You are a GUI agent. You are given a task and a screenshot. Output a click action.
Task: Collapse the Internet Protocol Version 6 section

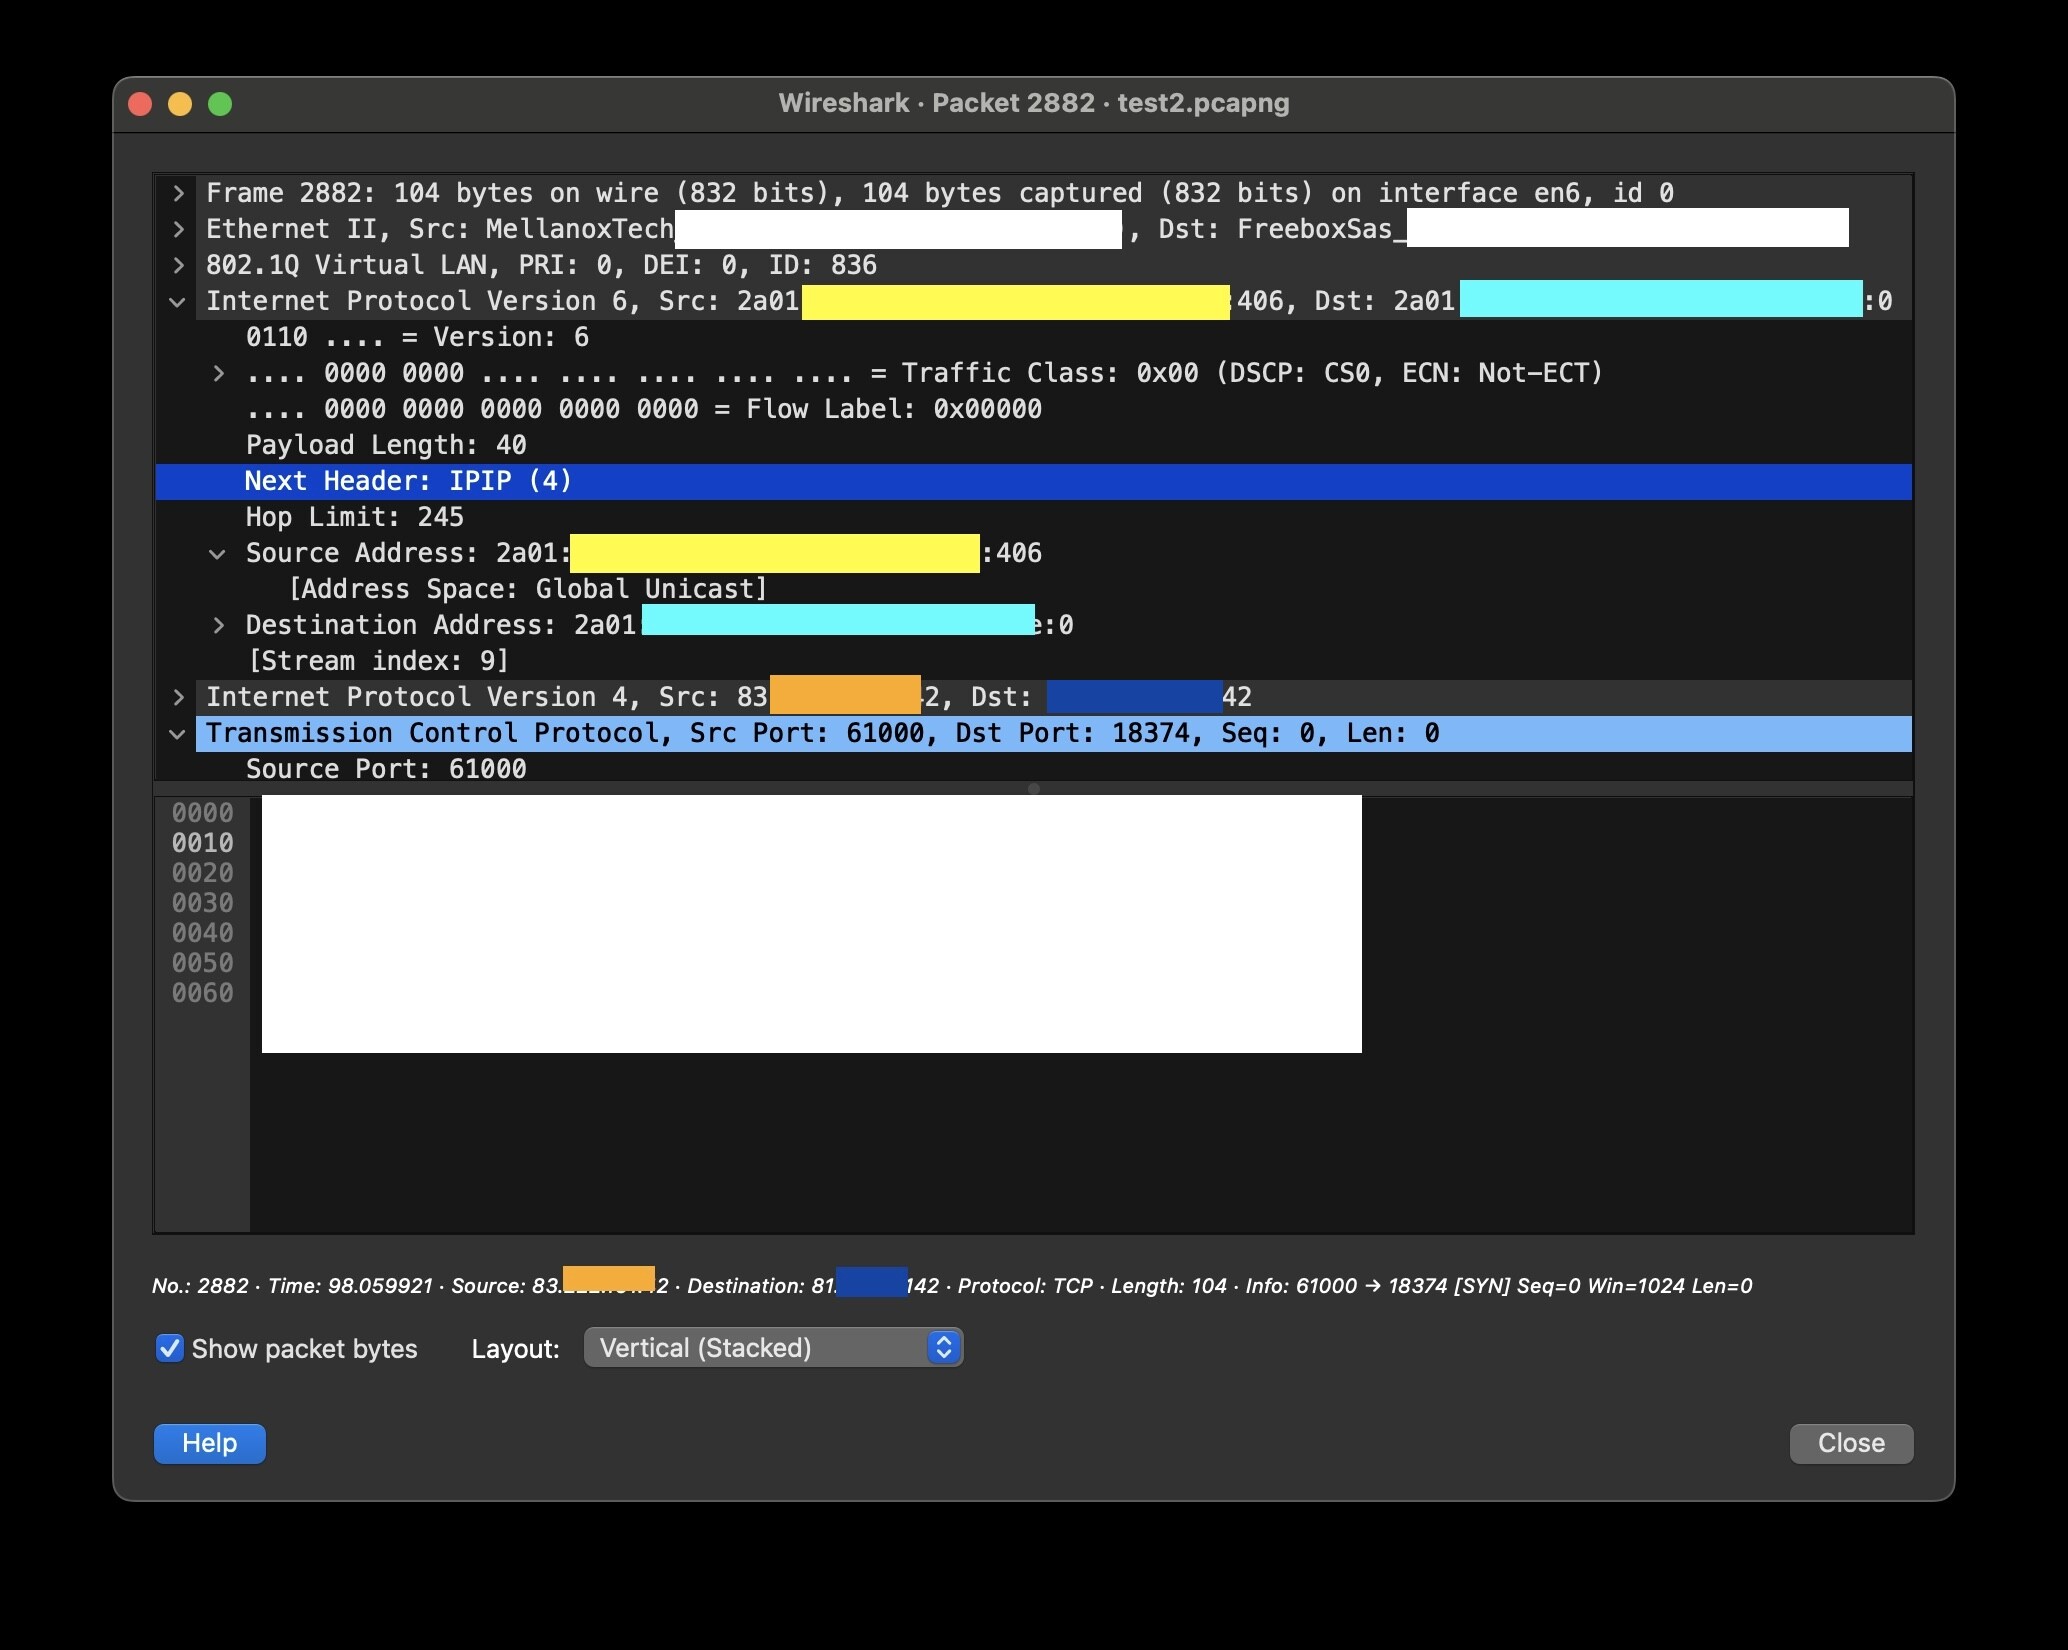coord(178,301)
